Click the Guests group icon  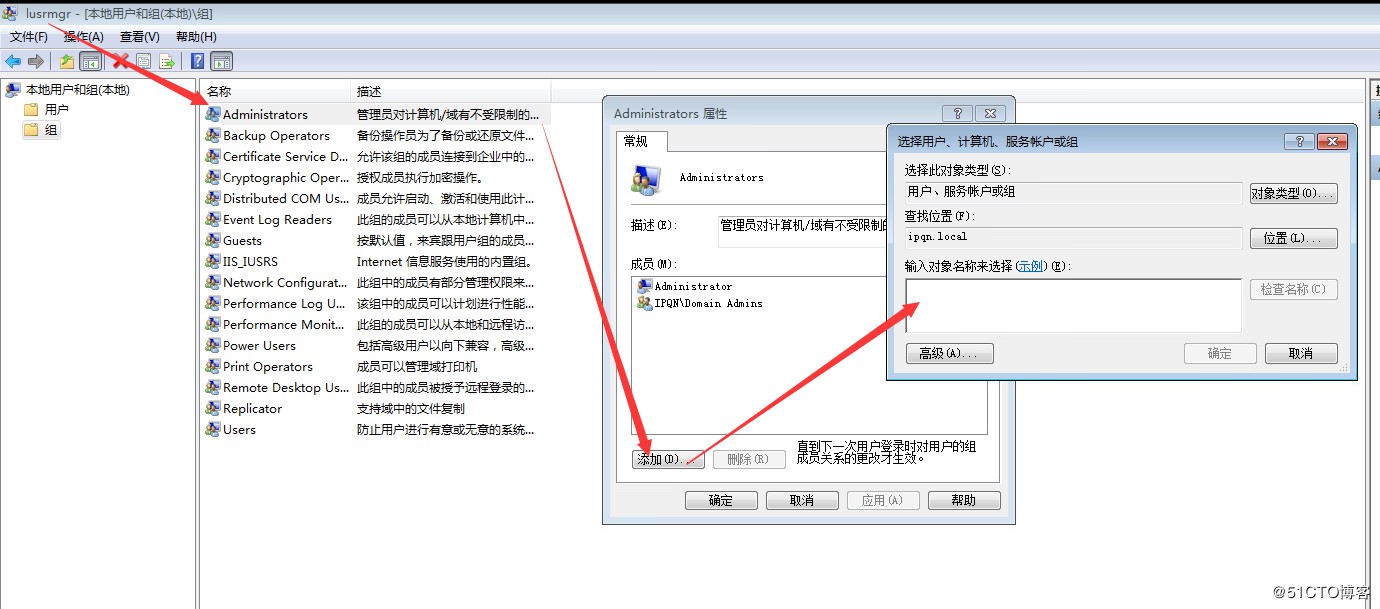pos(213,240)
